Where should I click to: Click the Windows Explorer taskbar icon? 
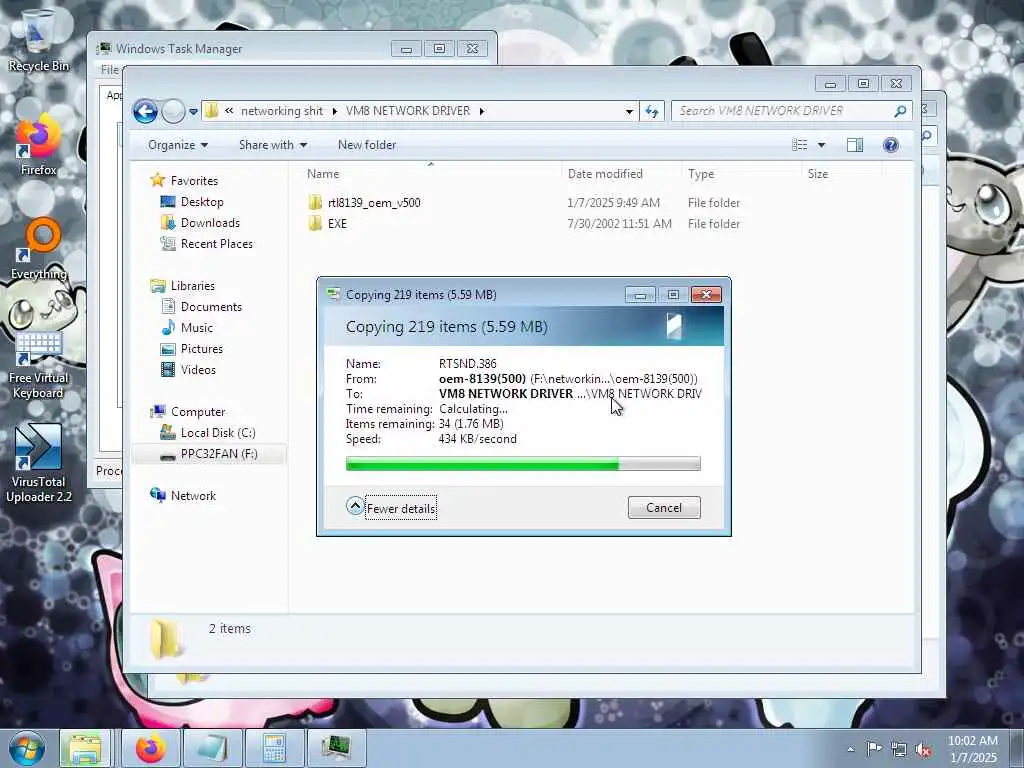[86, 748]
